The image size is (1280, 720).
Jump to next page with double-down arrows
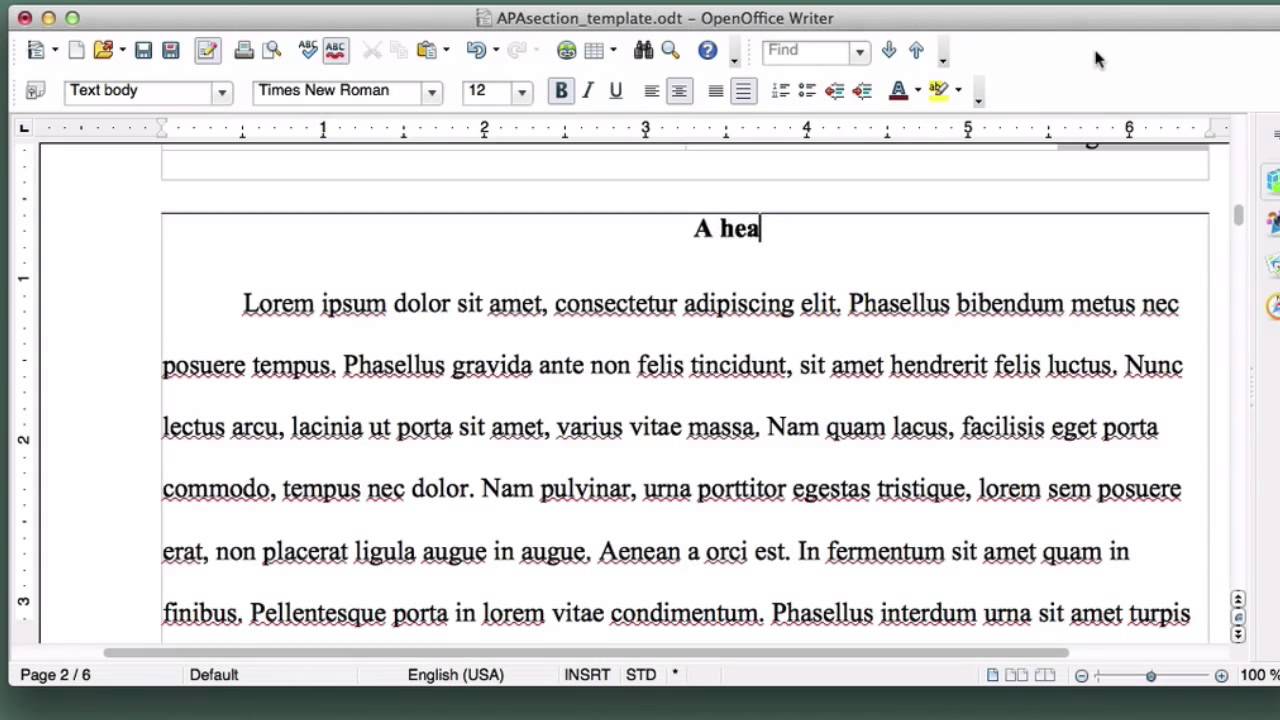(x=1238, y=634)
